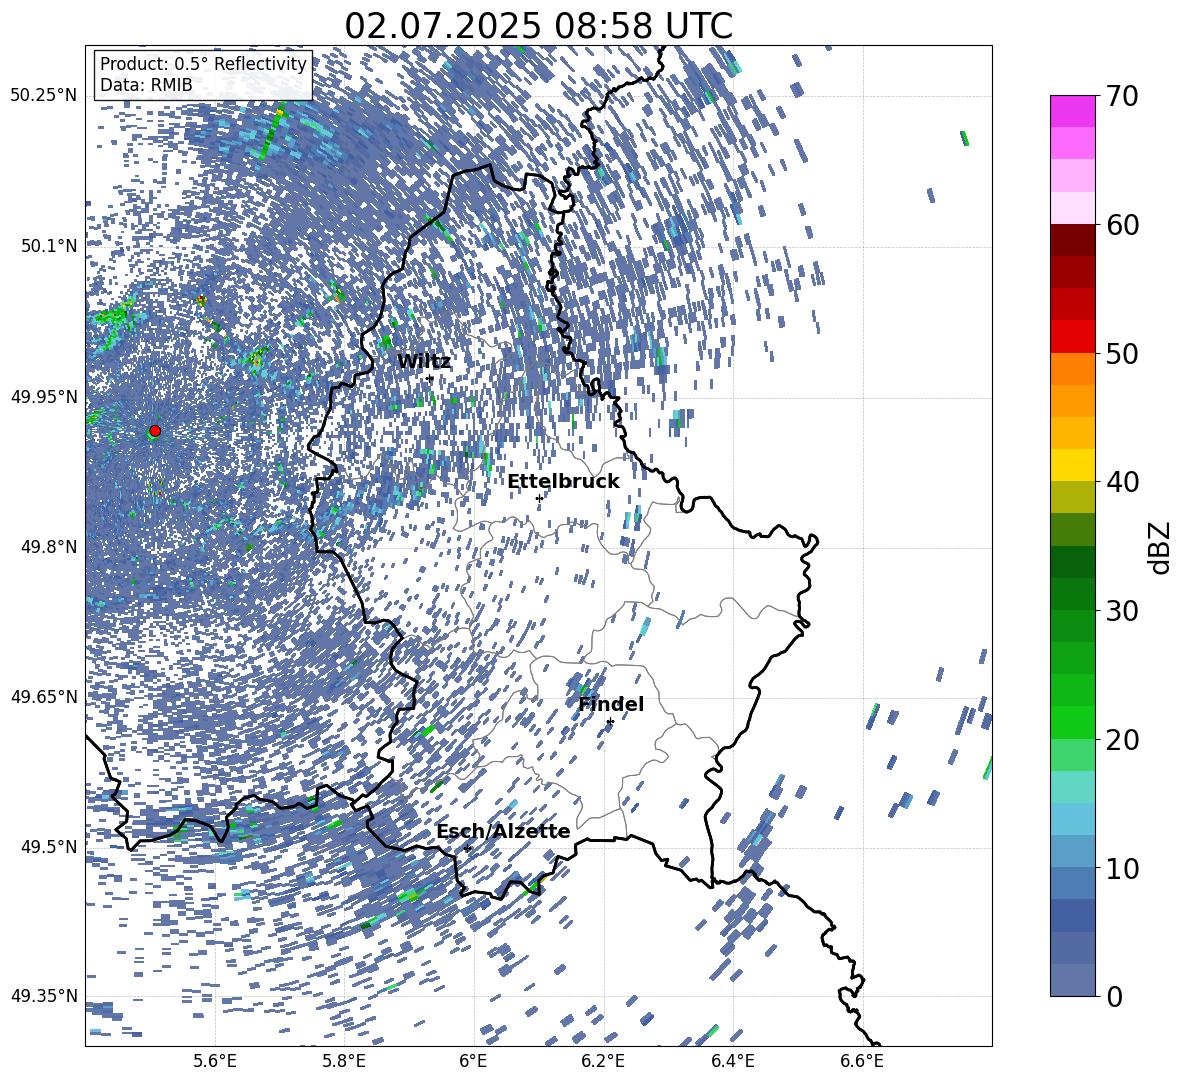This screenshot has width=1184, height=1081.
Task: Select the Findel station label
Action: pyautogui.click(x=611, y=704)
